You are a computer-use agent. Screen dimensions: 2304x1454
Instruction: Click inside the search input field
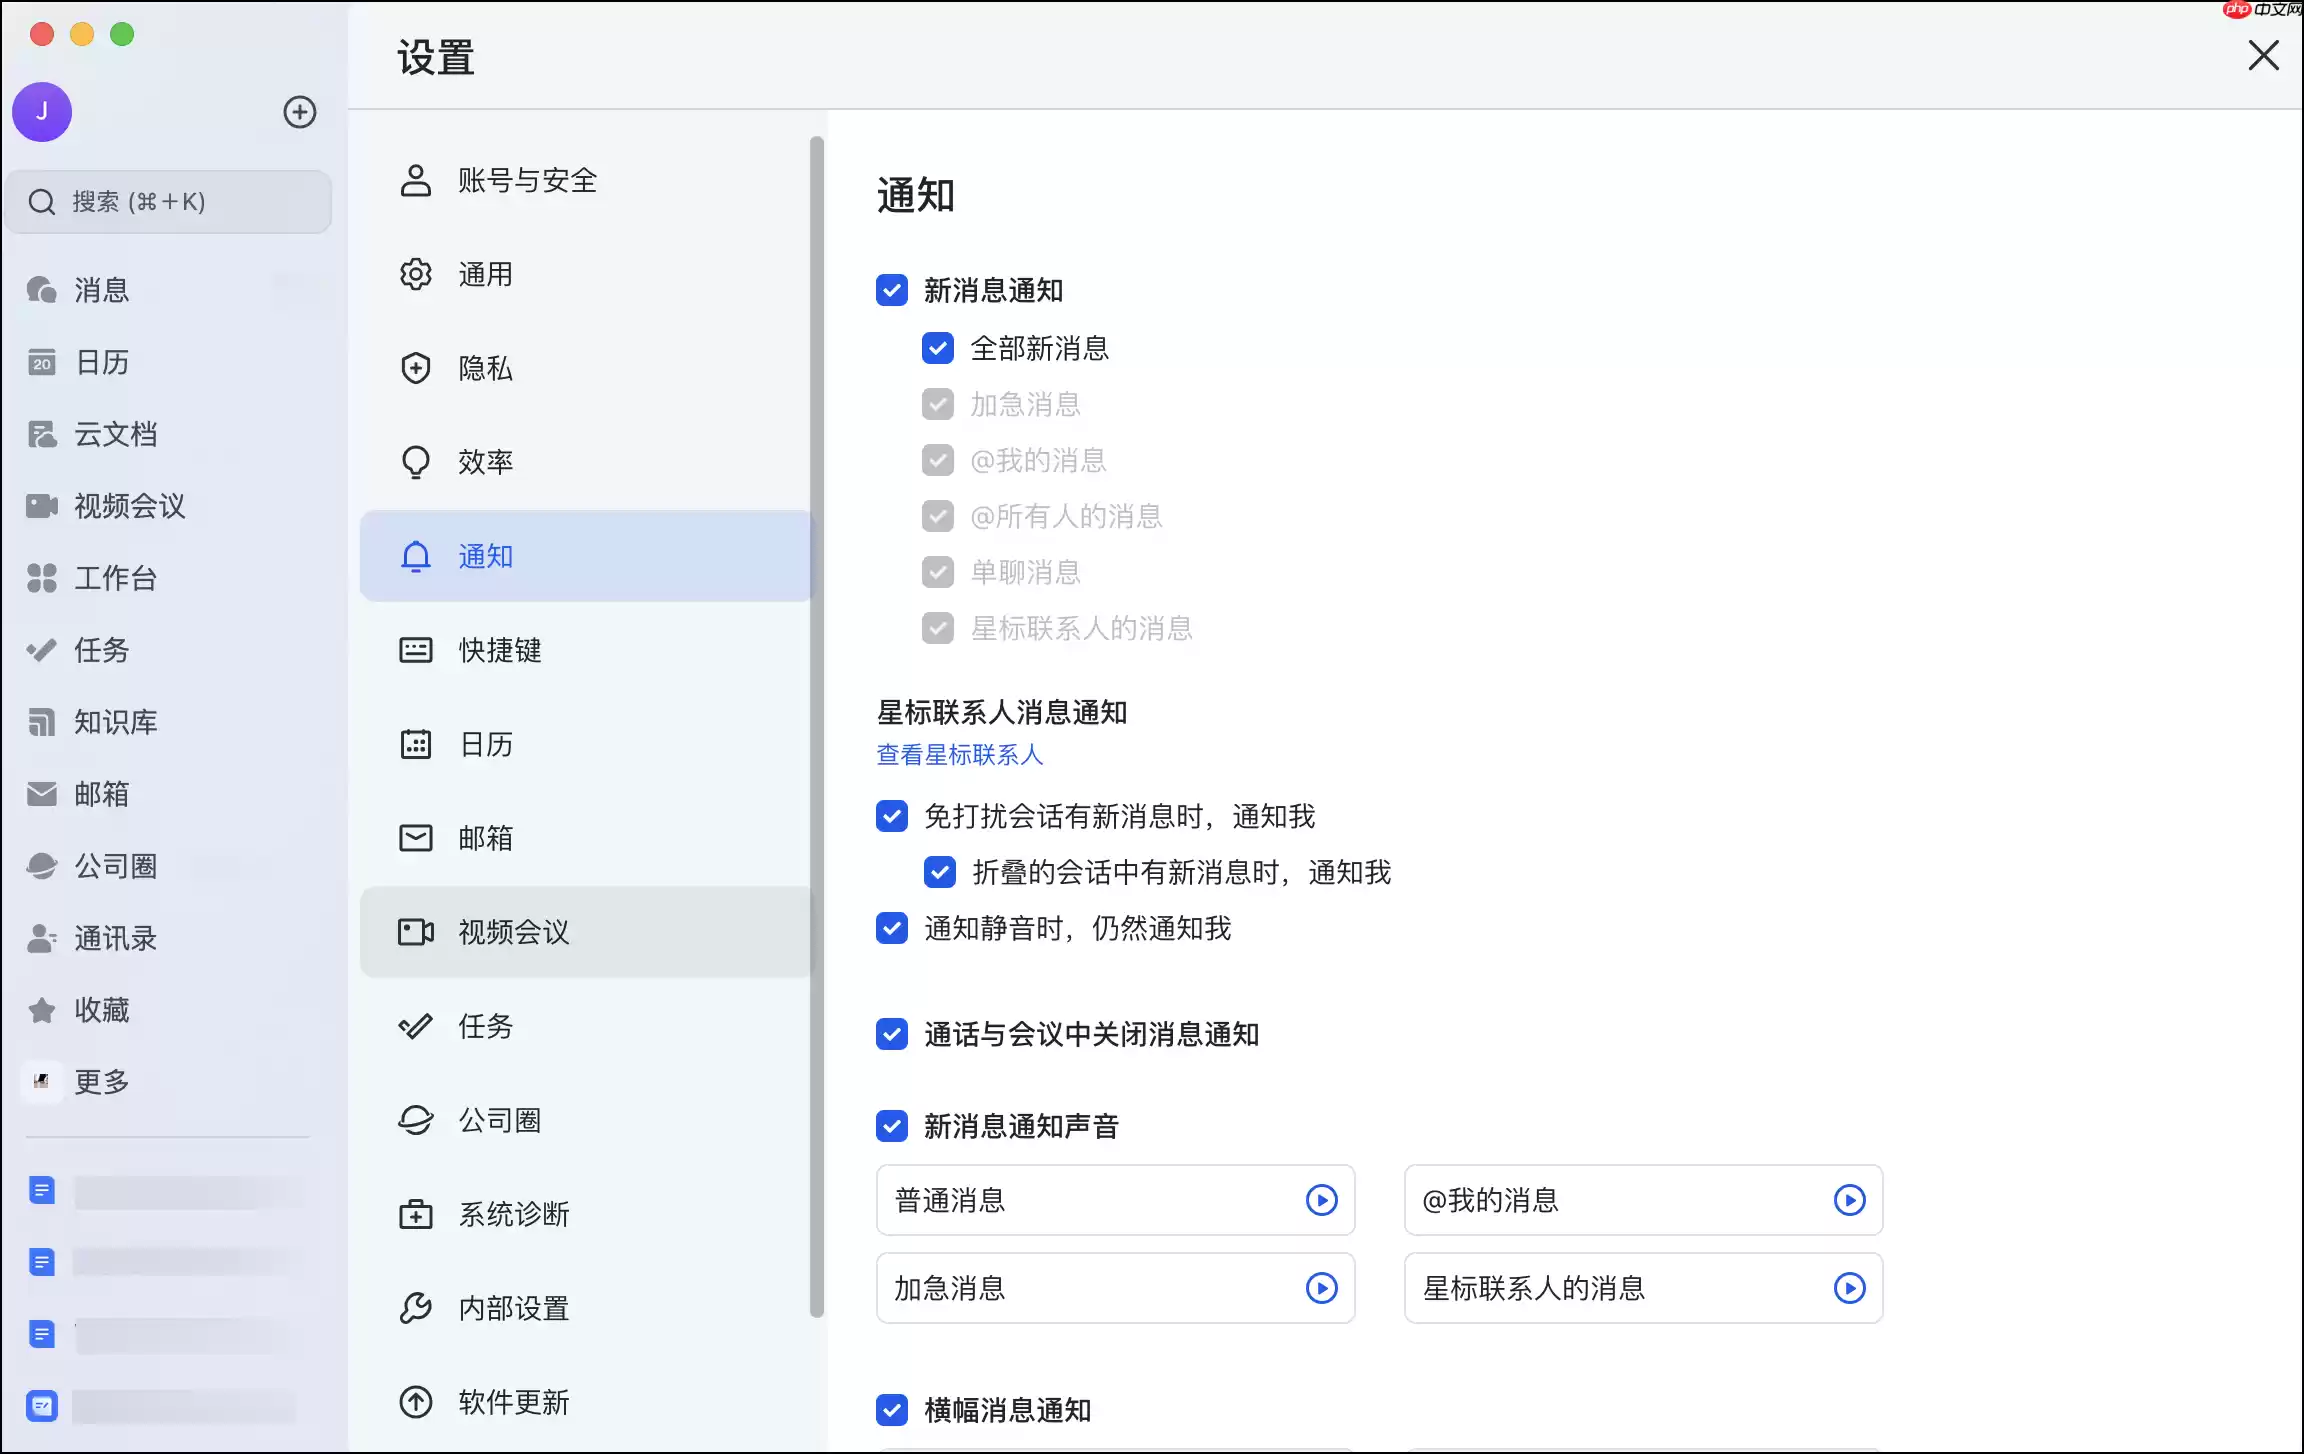[x=168, y=202]
